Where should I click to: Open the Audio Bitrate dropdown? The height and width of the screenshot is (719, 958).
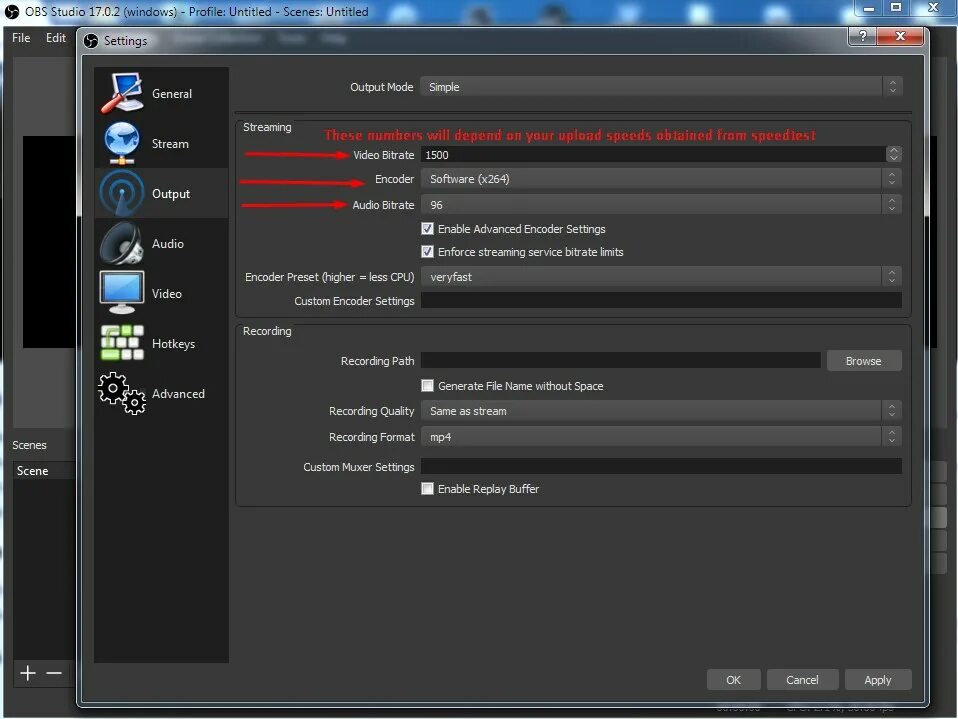click(x=661, y=205)
